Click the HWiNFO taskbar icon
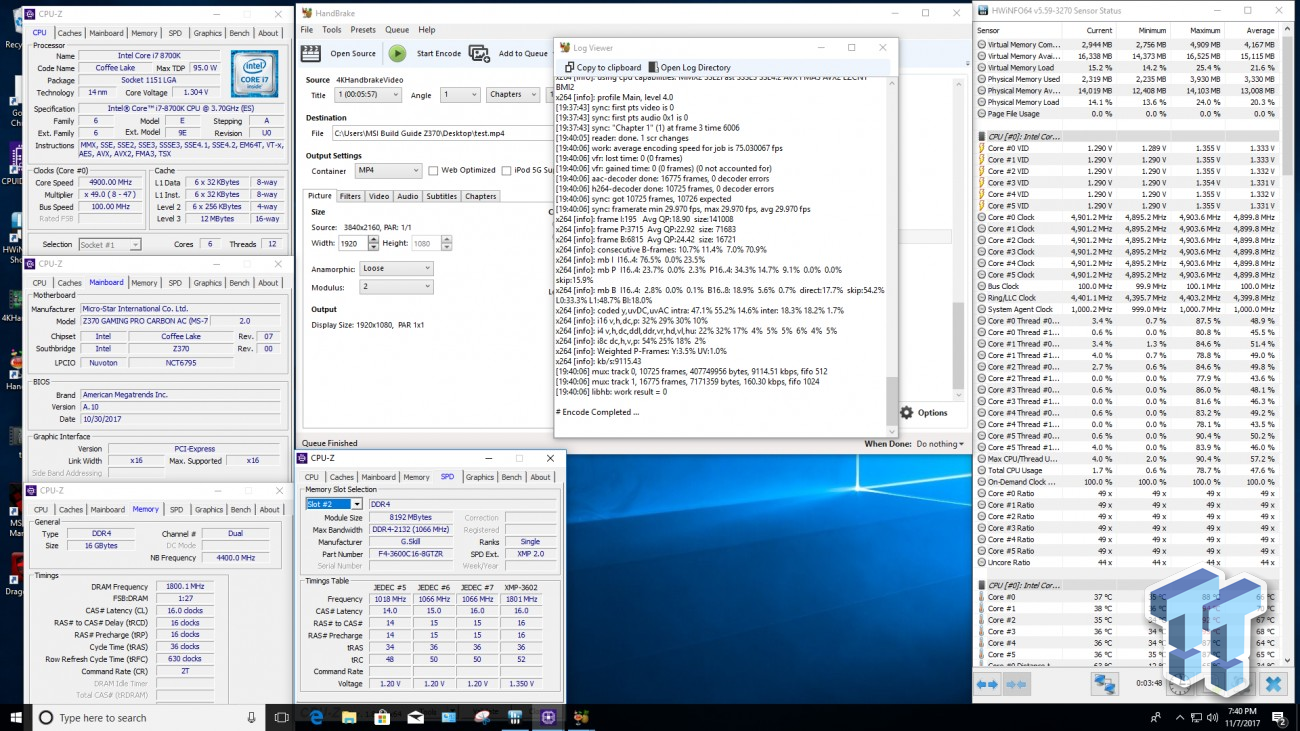1300x731 pixels. coord(515,717)
